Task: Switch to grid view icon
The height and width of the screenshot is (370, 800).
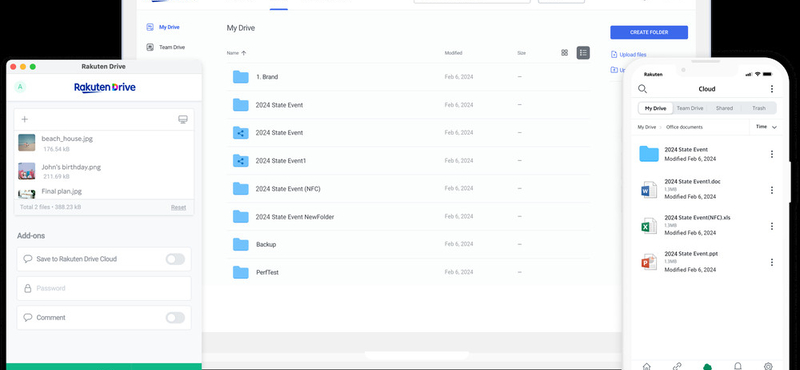Action: click(564, 53)
